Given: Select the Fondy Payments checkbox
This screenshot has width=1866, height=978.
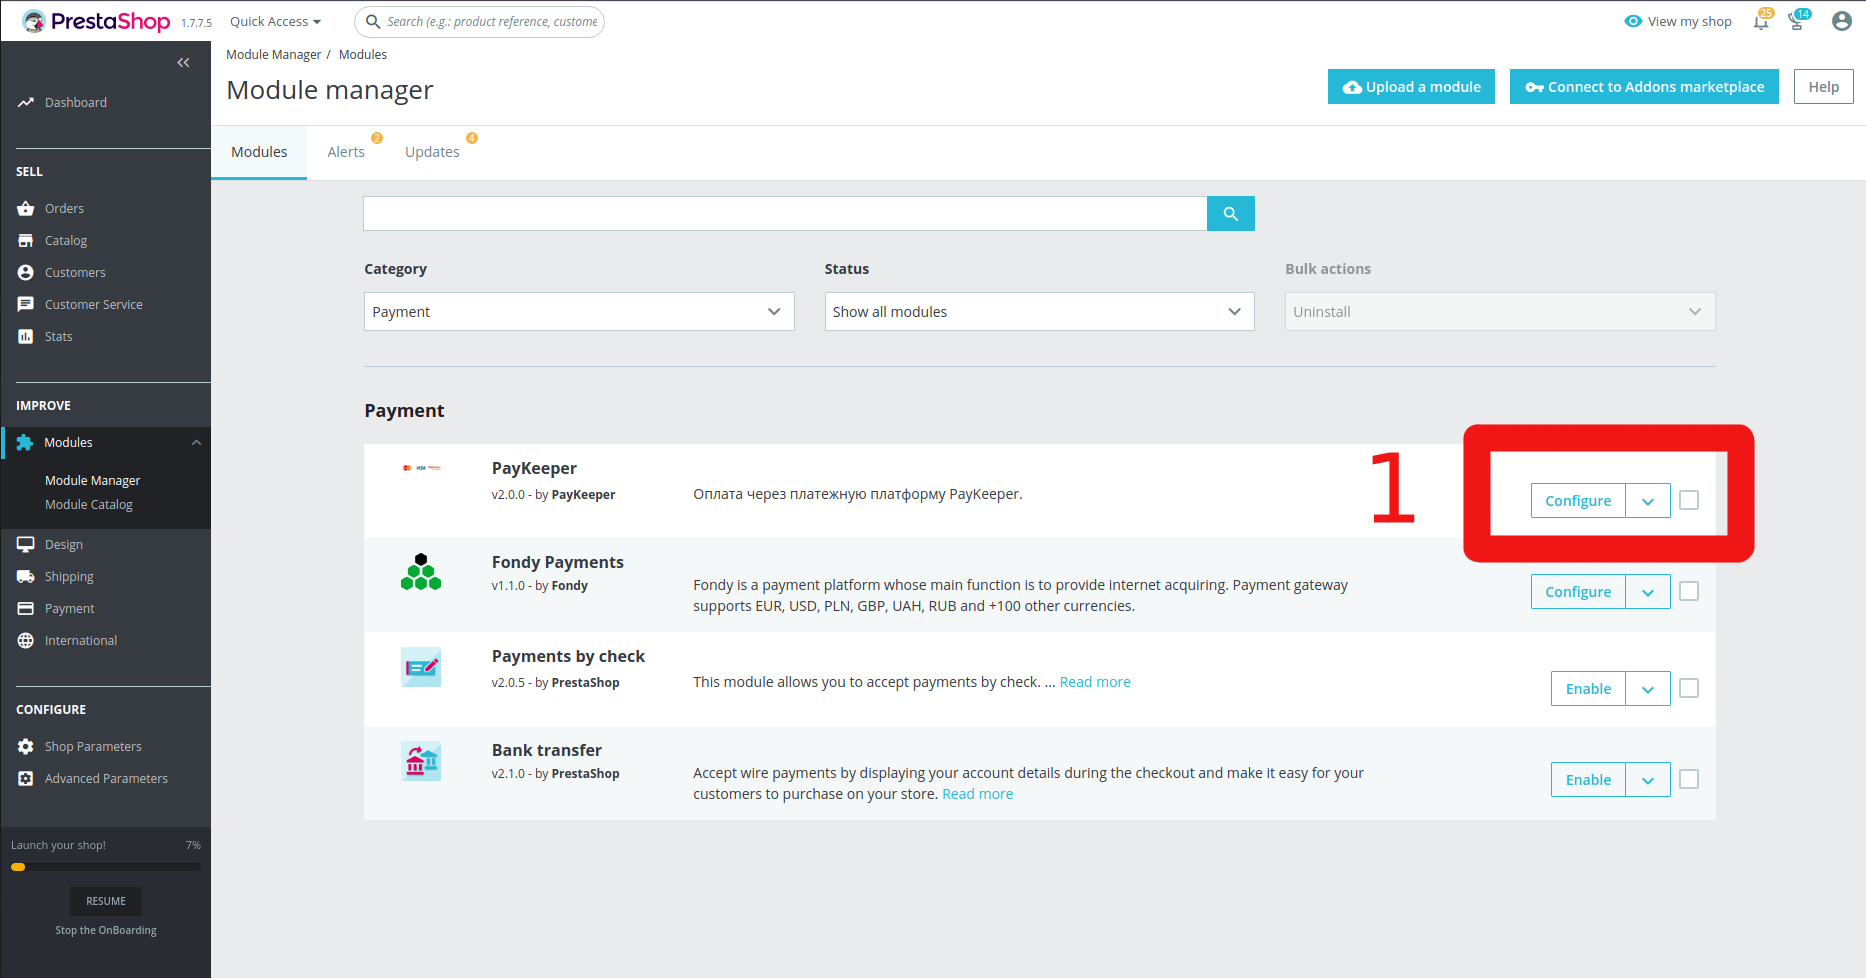Looking at the screenshot, I should click(x=1689, y=592).
